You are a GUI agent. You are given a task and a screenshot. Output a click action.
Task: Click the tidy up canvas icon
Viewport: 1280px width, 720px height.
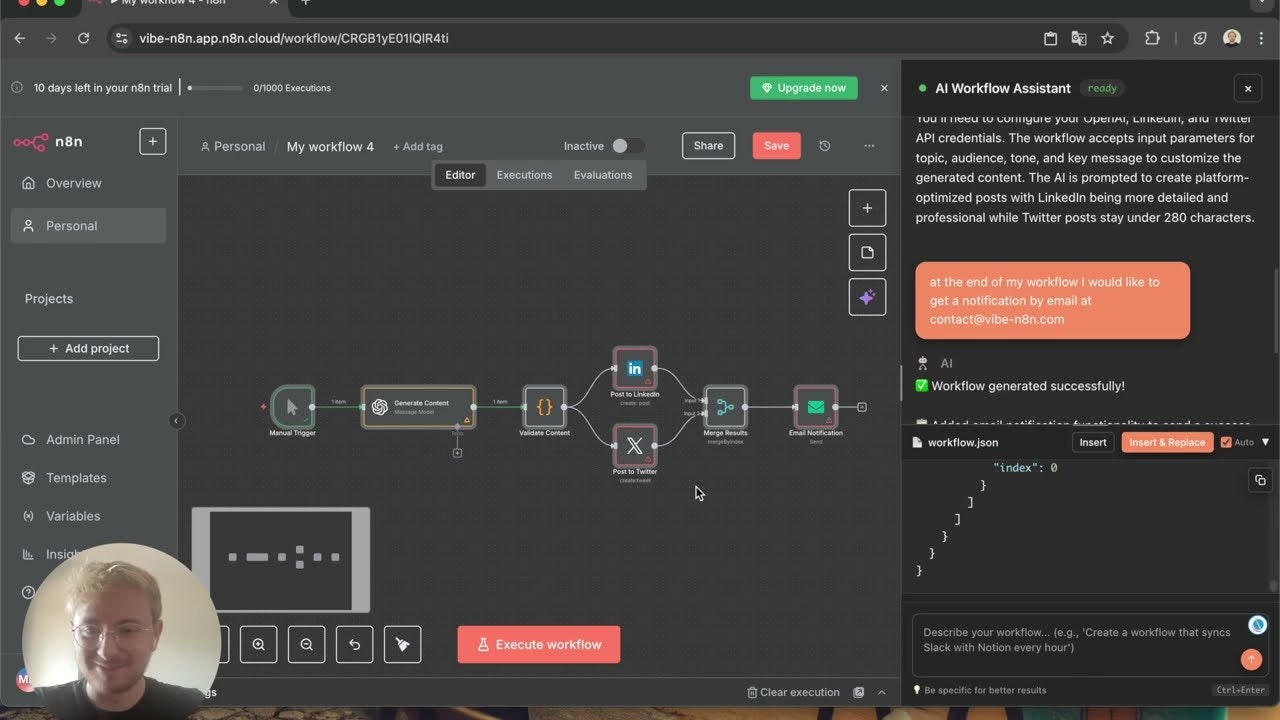[x=402, y=644]
